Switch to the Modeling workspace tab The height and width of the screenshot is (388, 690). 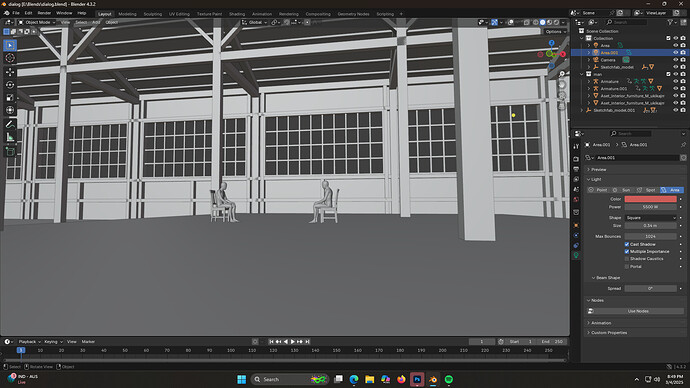[127, 14]
